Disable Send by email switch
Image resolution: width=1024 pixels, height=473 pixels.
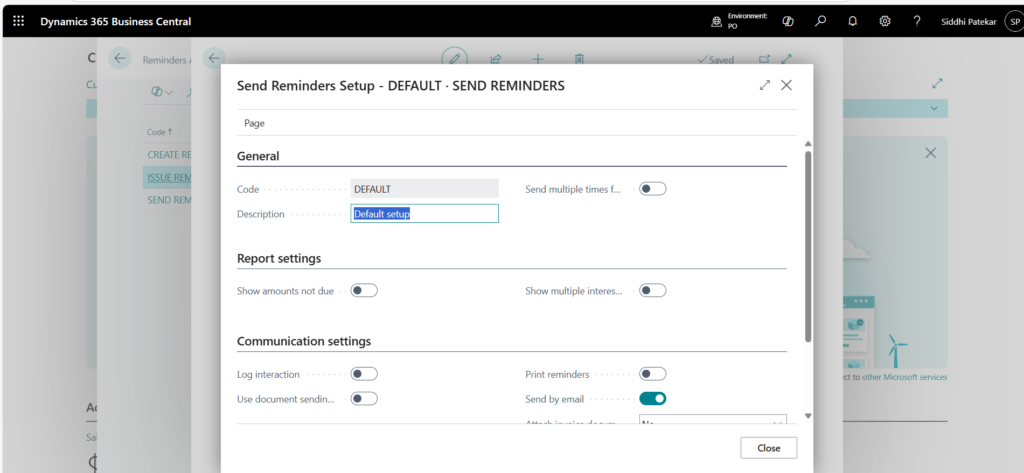pos(652,399)
